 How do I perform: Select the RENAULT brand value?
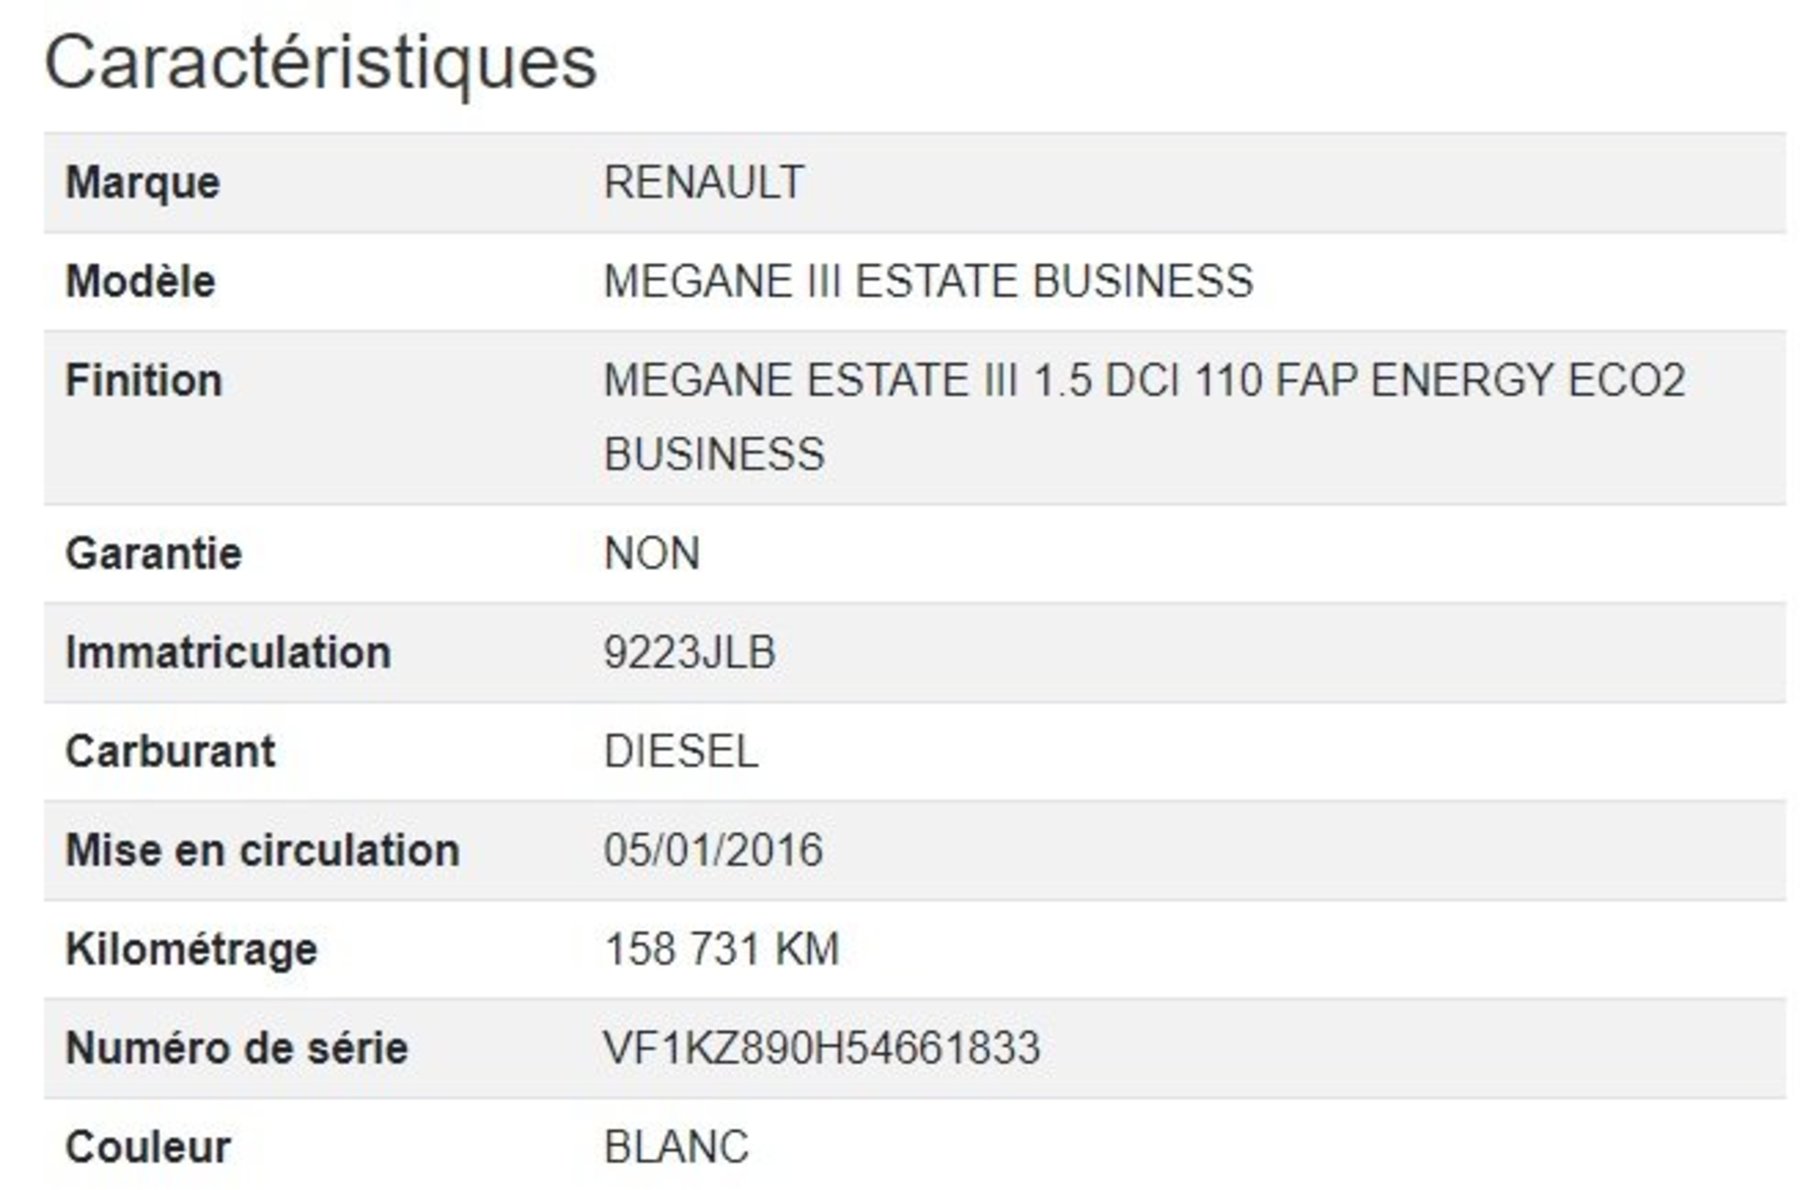pyautogui.click(x=704, y=183)
